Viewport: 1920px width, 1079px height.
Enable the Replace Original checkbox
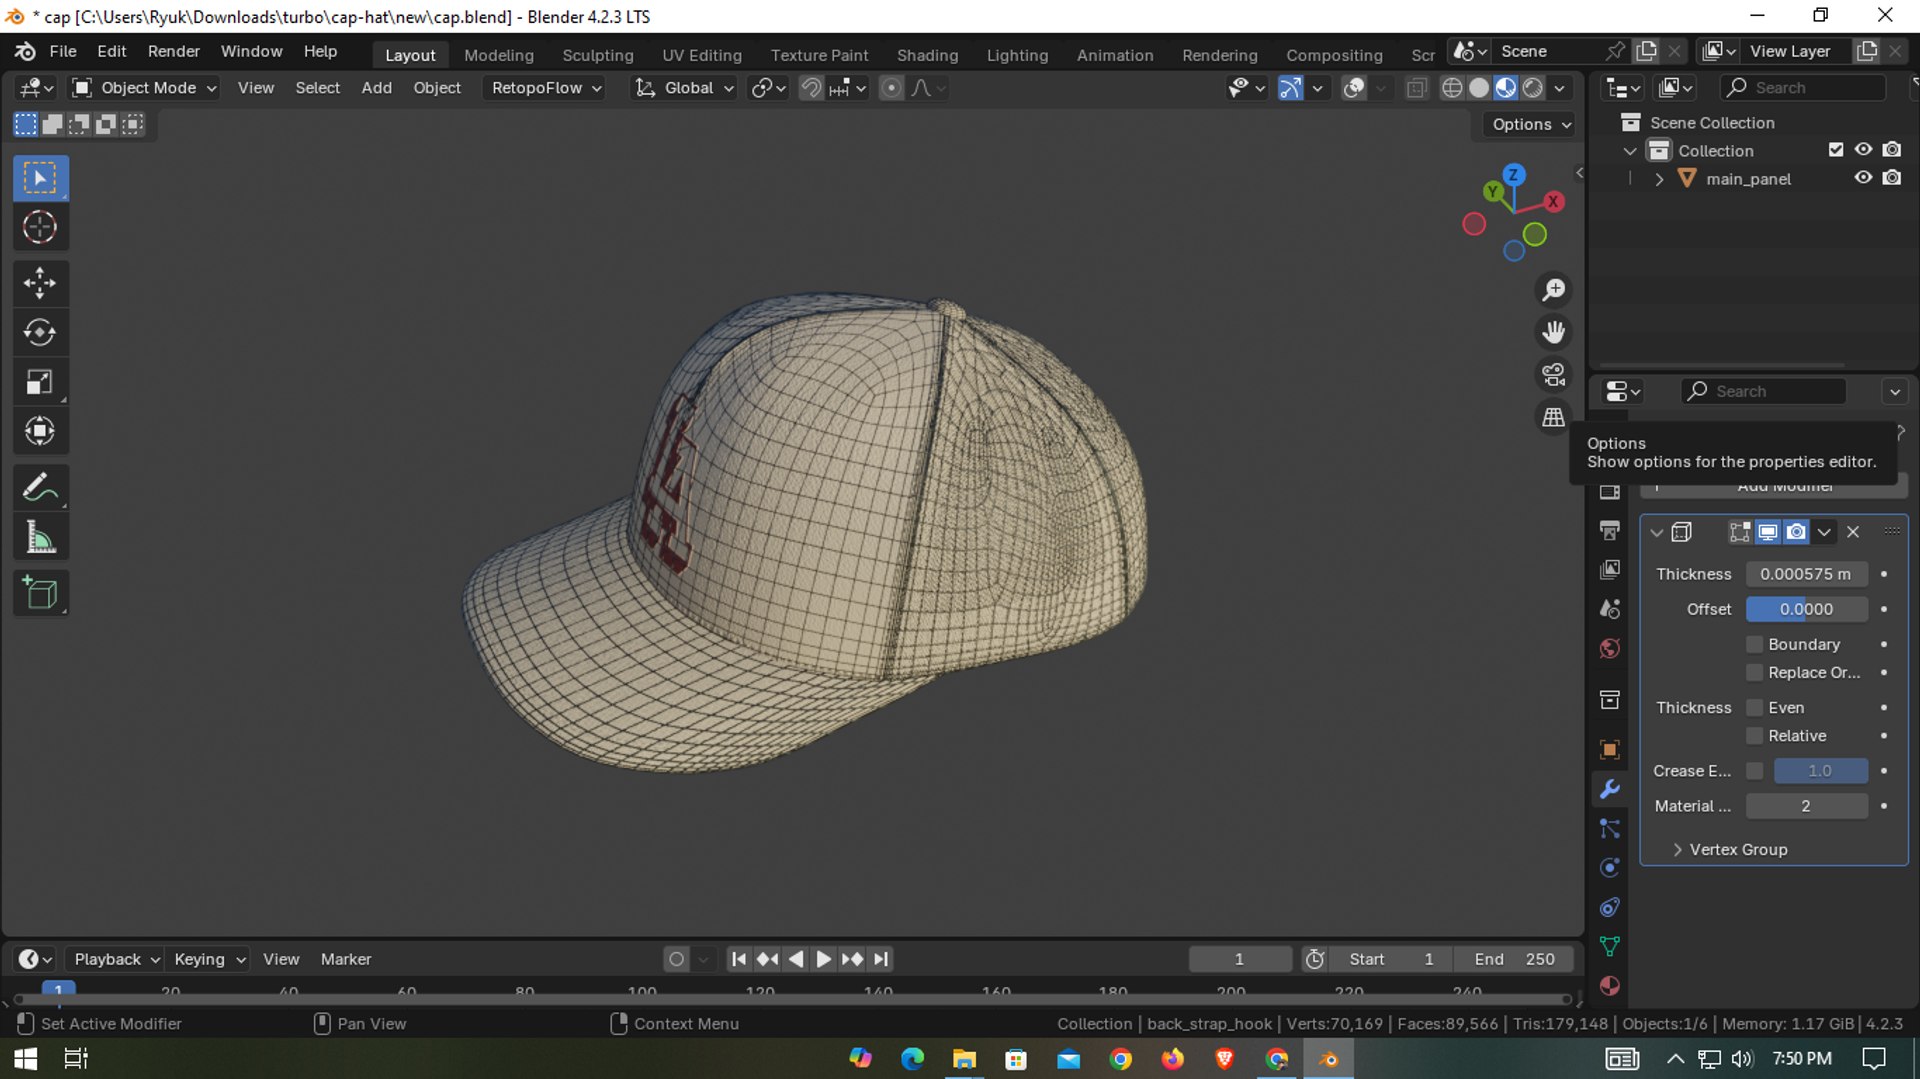(1754, 672)
